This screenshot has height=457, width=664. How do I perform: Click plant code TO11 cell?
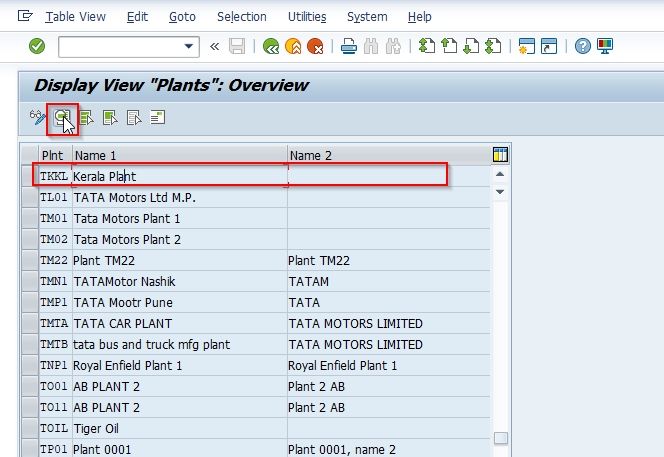55,407
